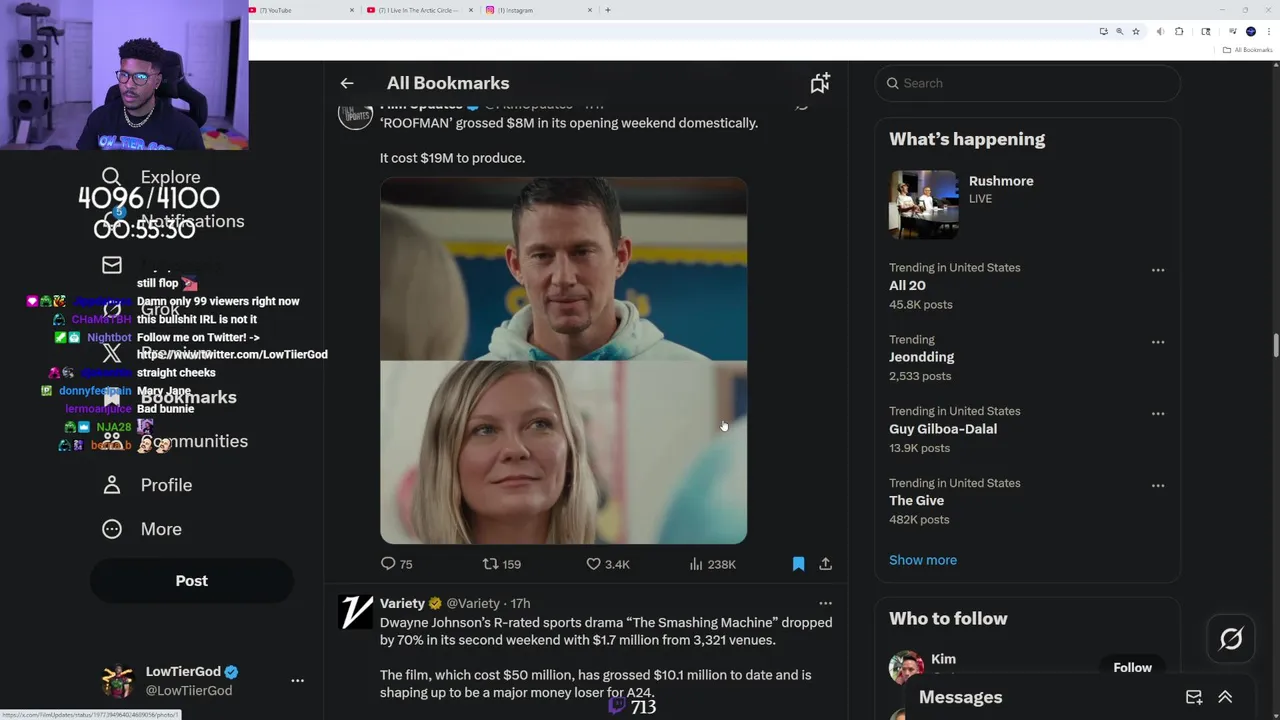Remove bookmark from the ROOFMAN post
Viewport: 1280px width, 720px height.
pos(798,564)
